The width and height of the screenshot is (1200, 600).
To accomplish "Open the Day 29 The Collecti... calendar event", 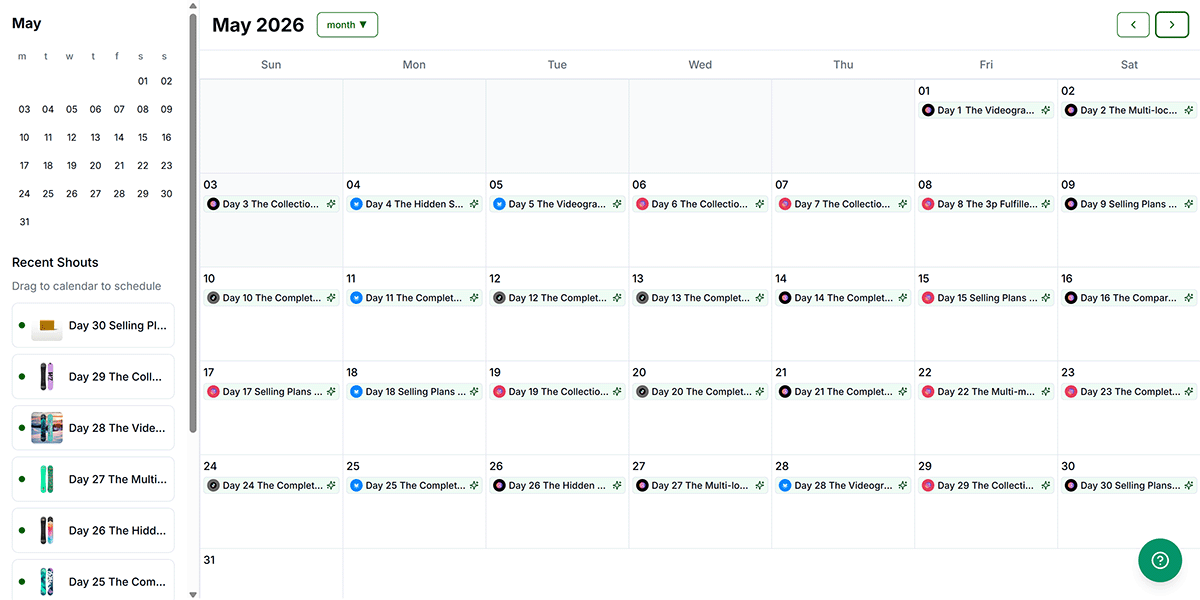I will (986, 486).
